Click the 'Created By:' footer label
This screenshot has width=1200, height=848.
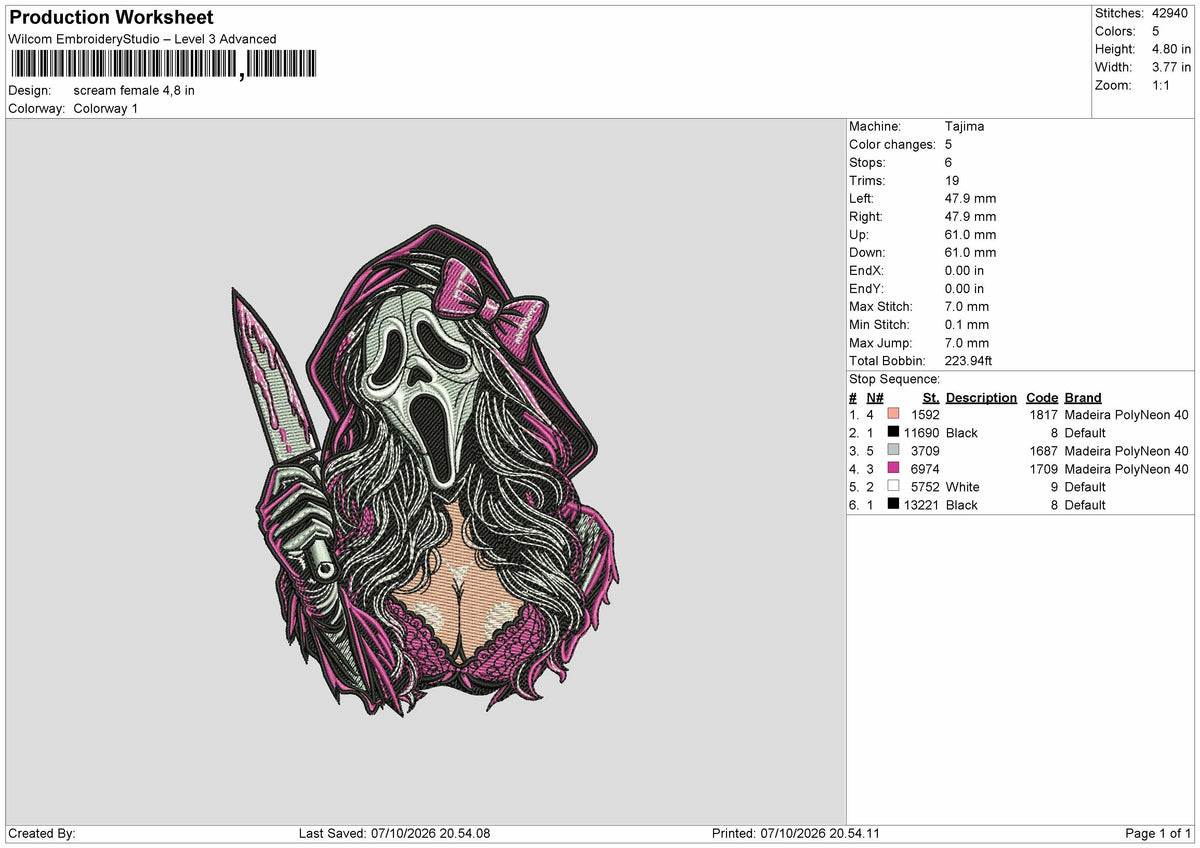click(42, 833)
